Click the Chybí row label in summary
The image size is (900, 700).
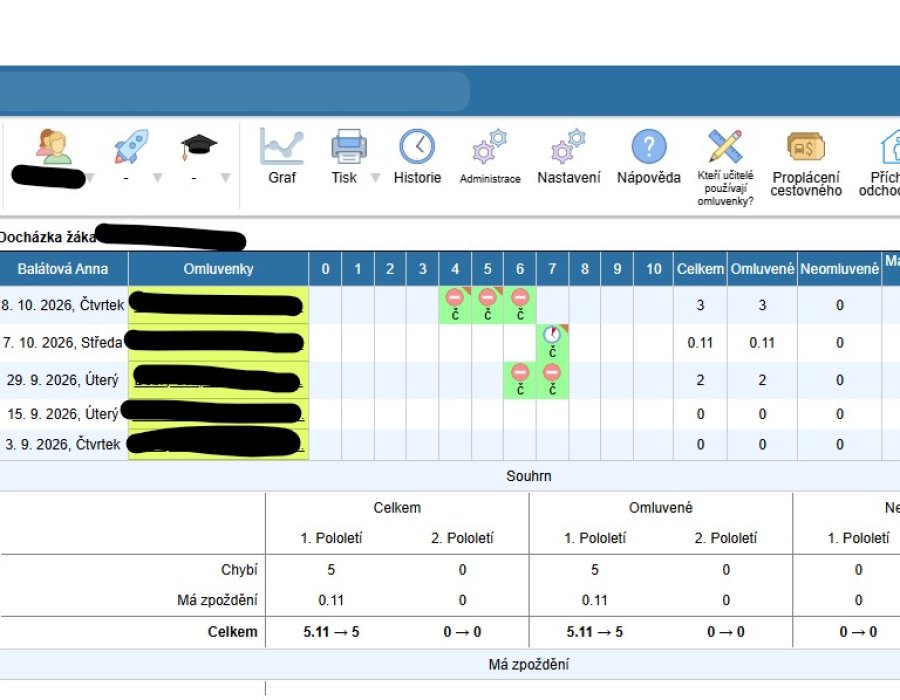coord(239,570)
